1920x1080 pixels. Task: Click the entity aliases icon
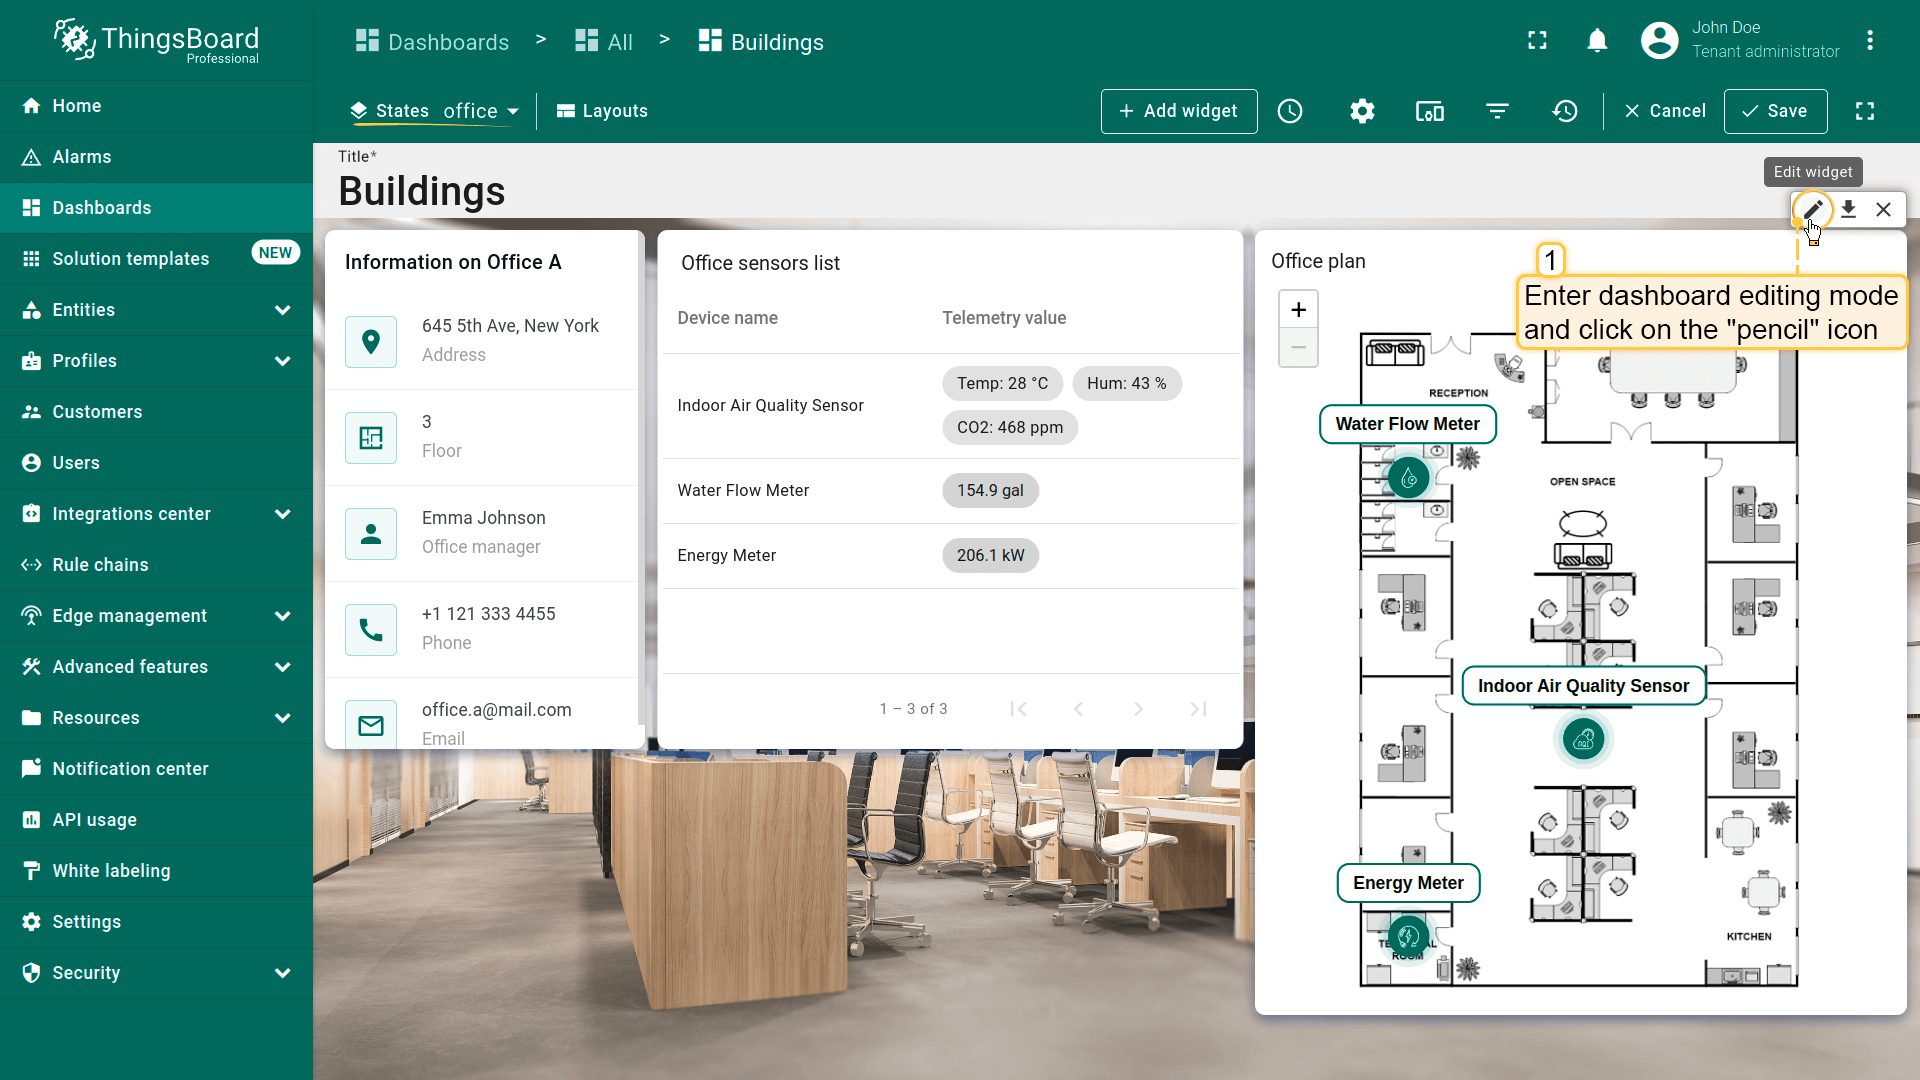pyautogui.click(x=1430, y=111)
